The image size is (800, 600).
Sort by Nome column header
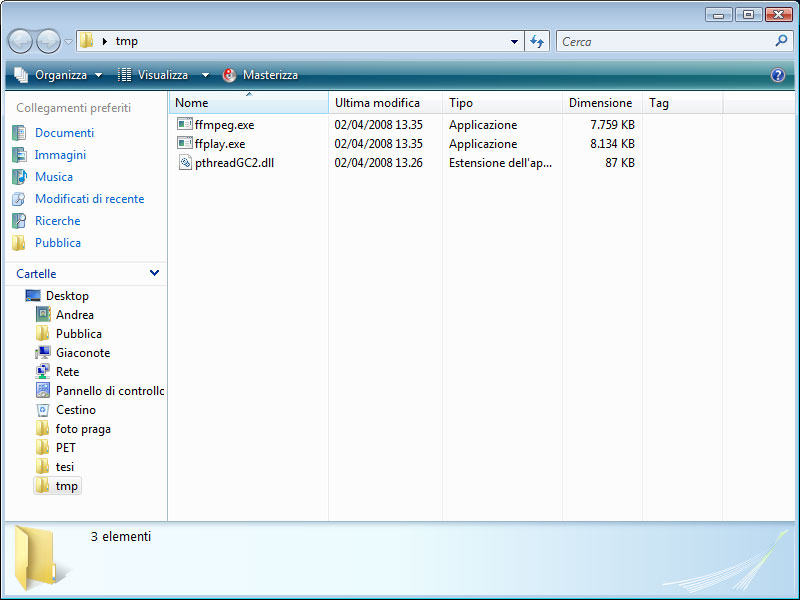coord(248,103)
